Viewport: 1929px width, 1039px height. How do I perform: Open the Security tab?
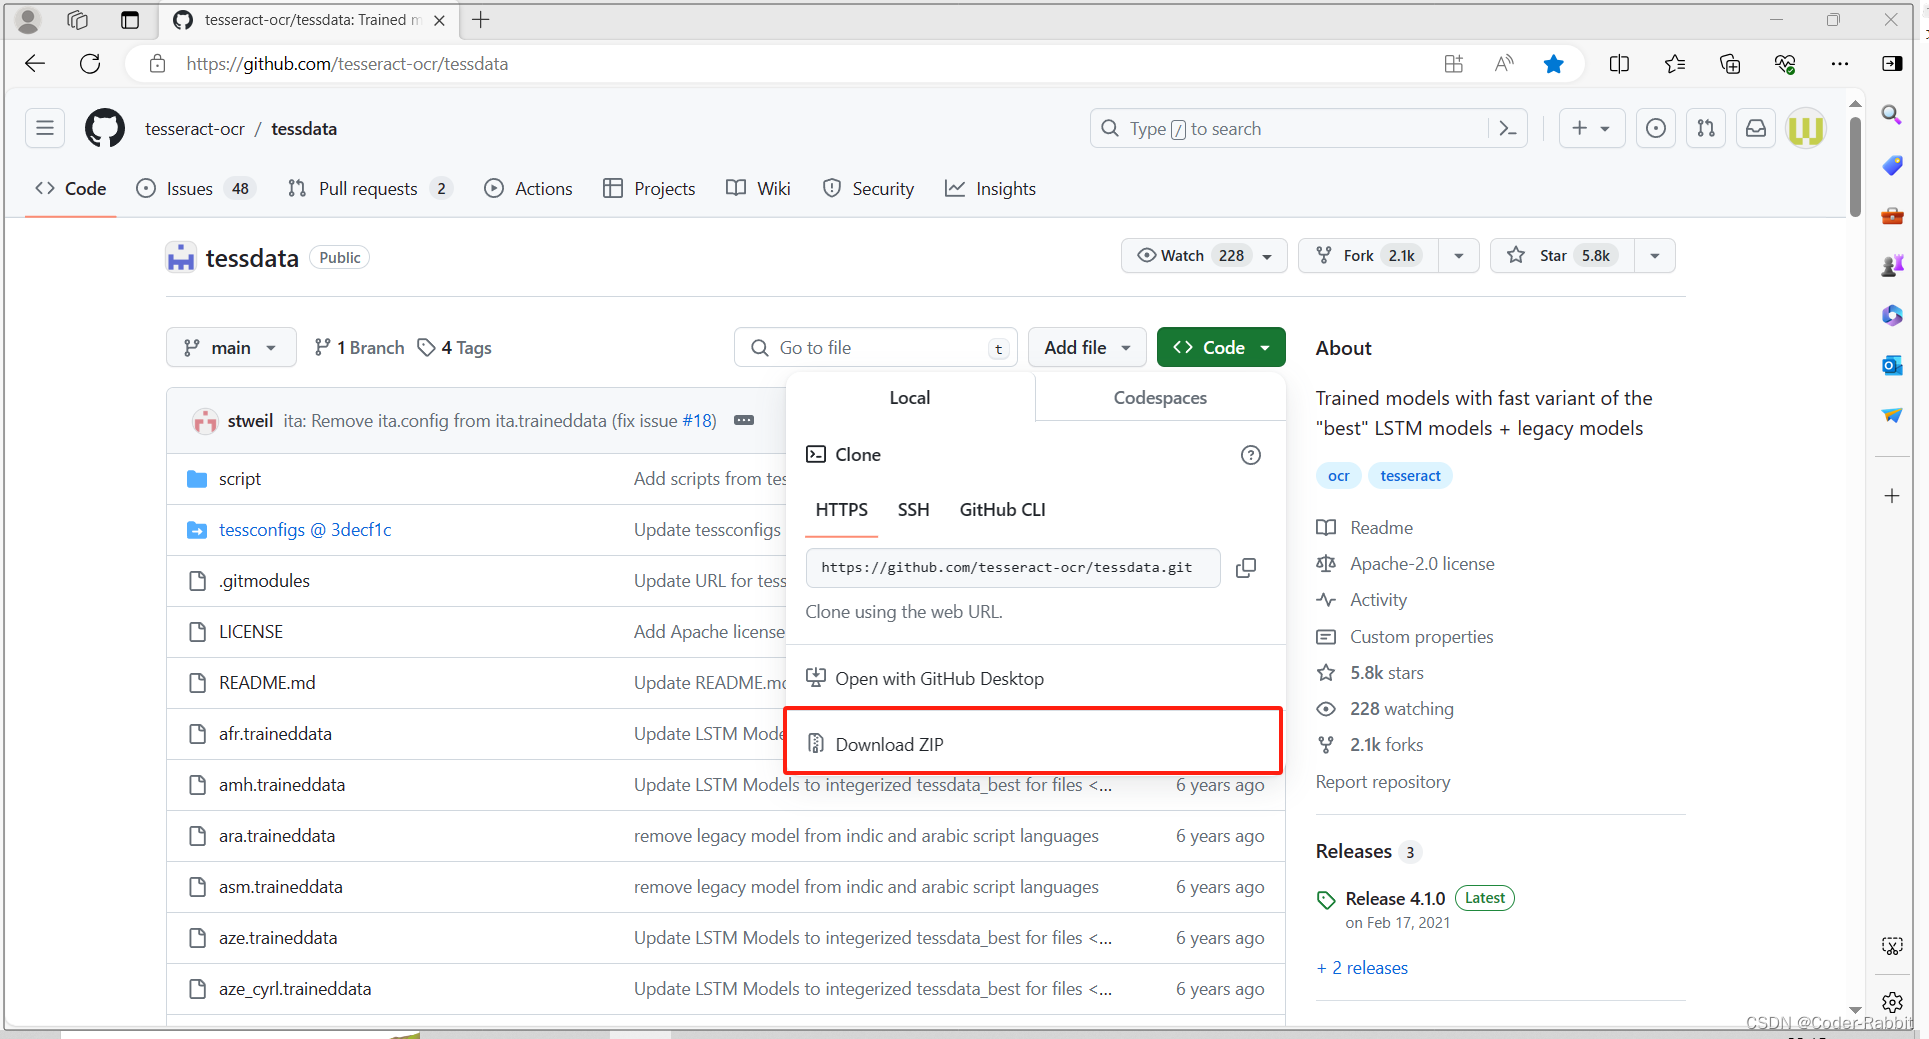coord(868,189)
